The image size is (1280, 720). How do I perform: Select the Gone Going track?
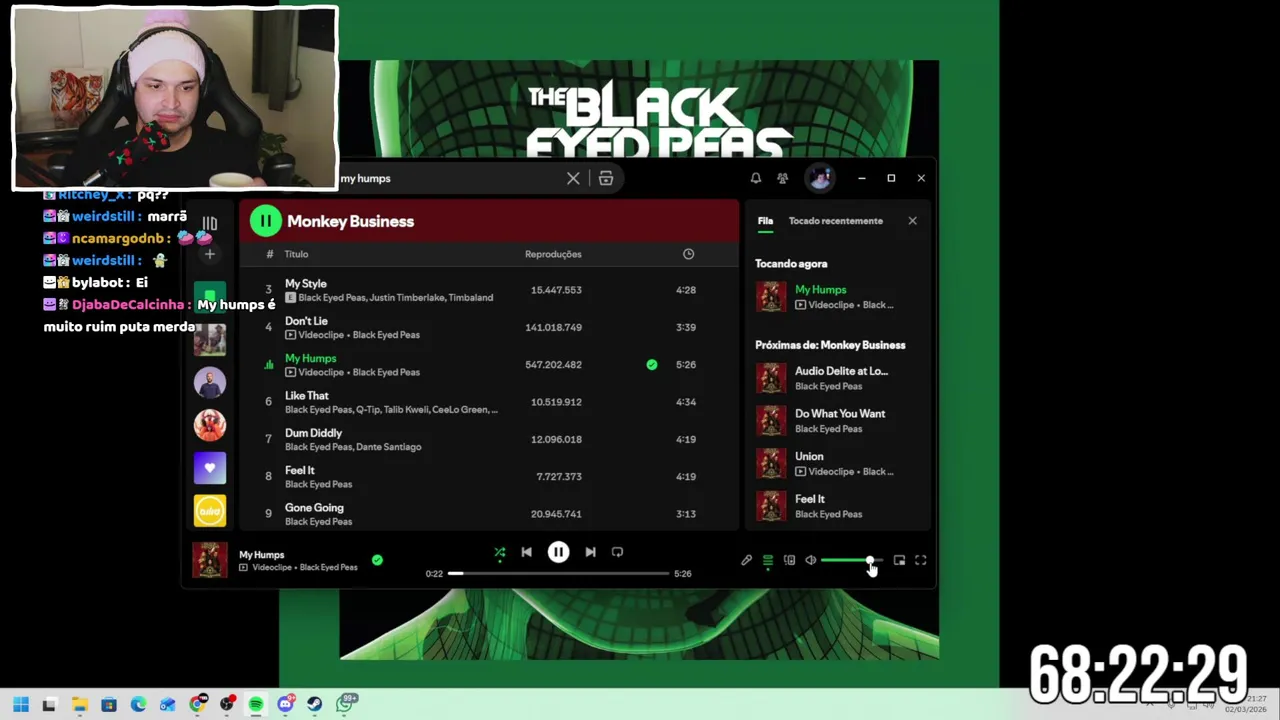[490, 514]
